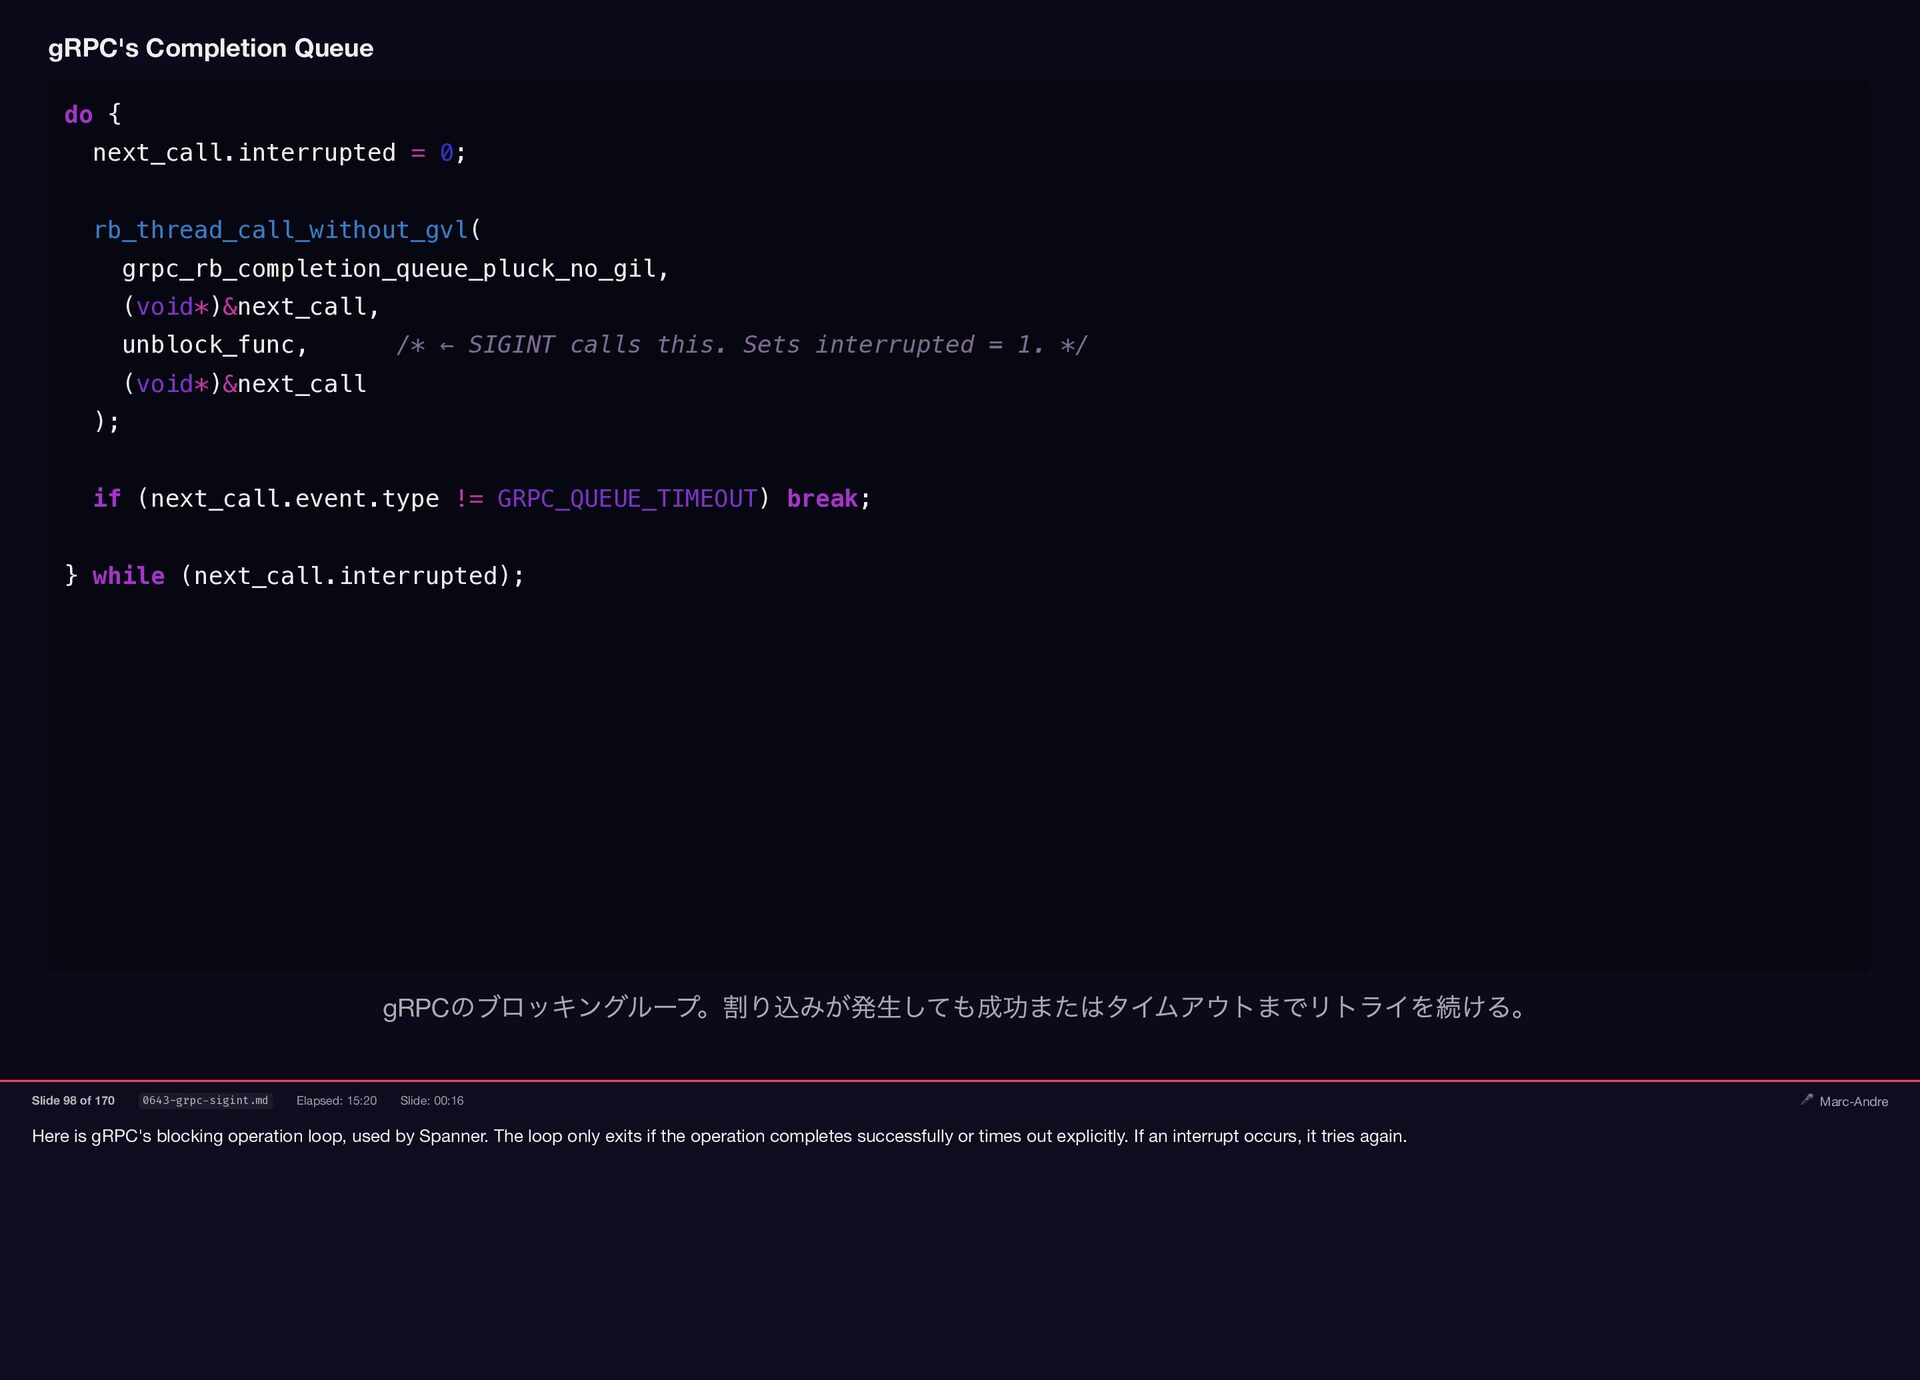
Task: Click the Slide 00:16 timer
Action: [x=431, y=1100]
